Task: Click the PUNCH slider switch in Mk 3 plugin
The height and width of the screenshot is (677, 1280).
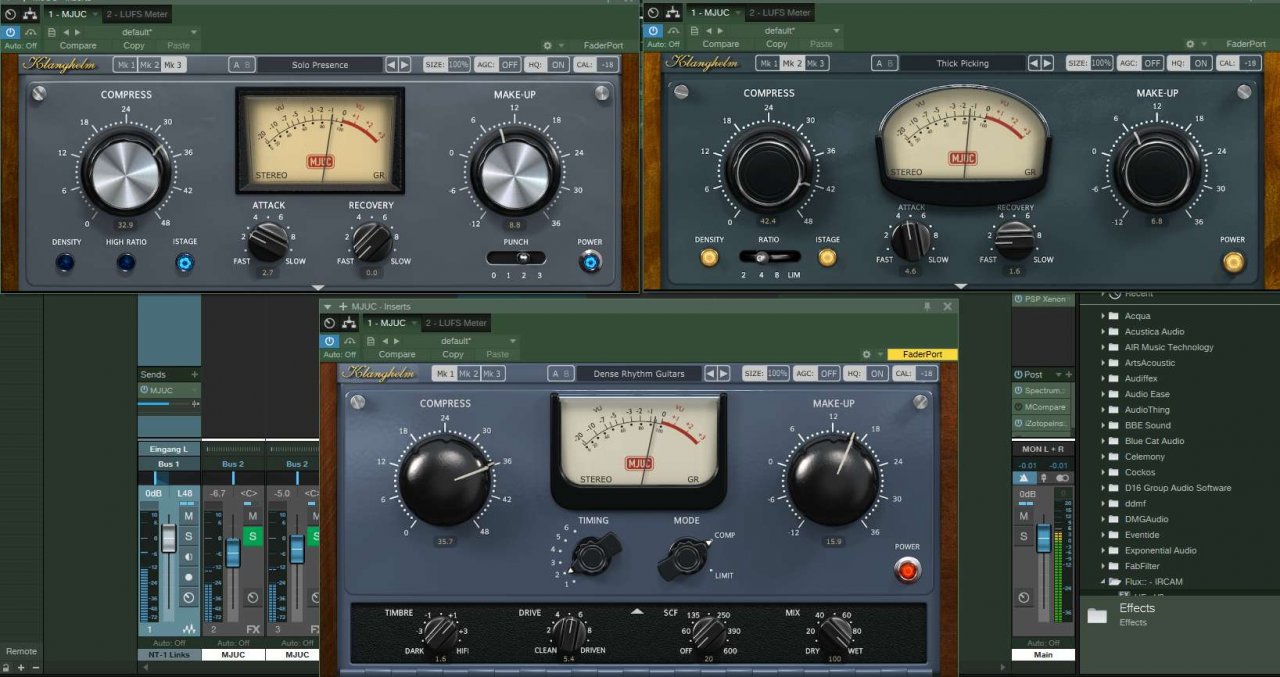Action: coord(517,257)
